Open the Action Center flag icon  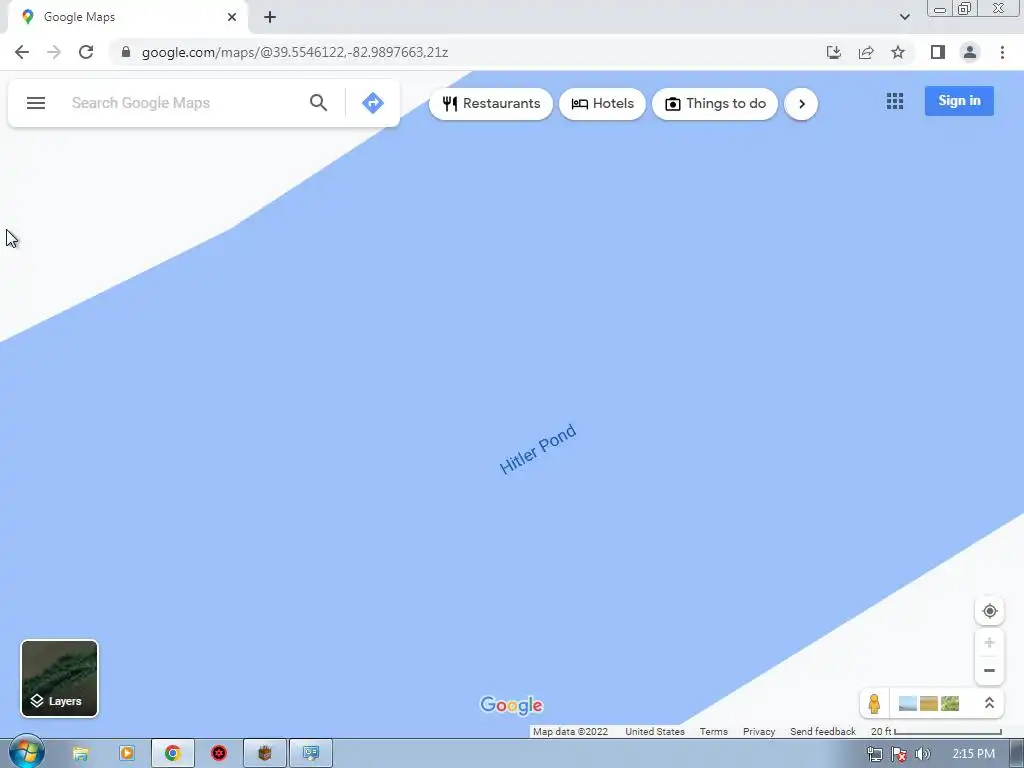(899, 754)
